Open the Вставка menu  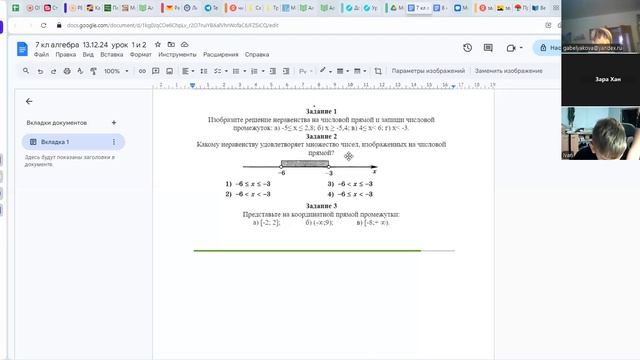(x=112, y=54)
